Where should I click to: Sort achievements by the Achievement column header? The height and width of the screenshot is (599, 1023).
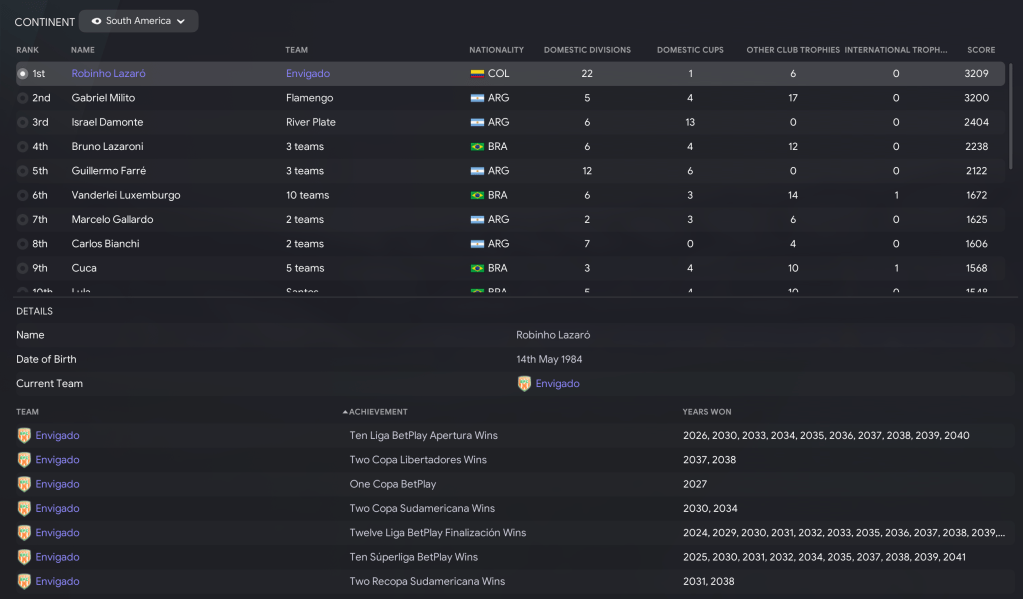click(378, 412)
